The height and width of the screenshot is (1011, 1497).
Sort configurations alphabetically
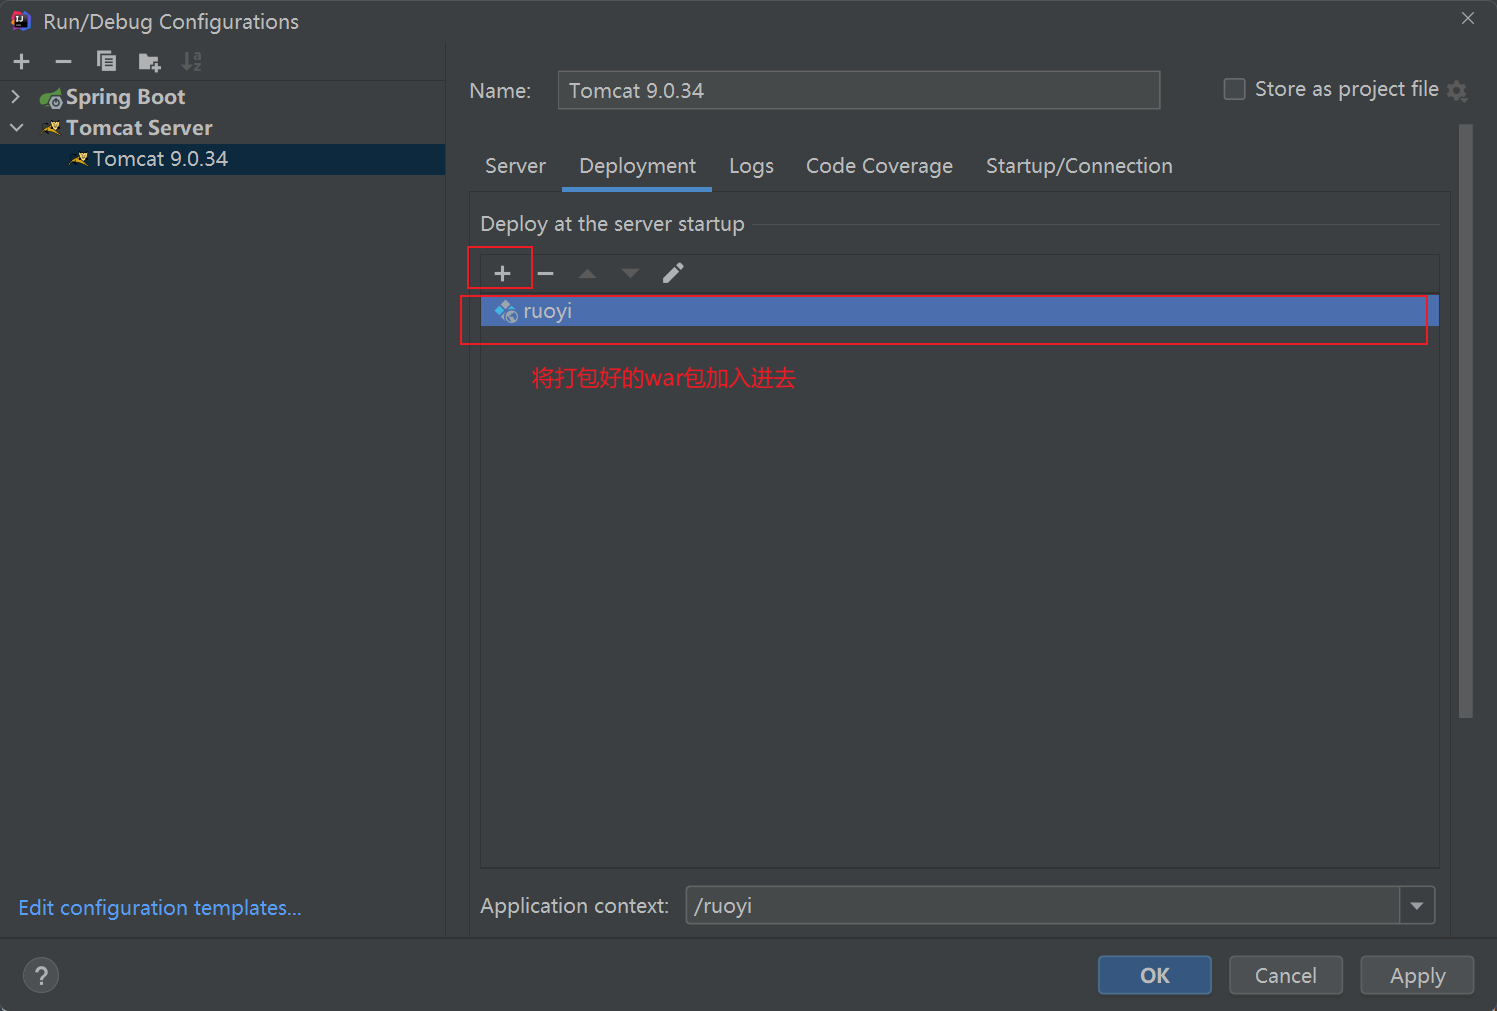[192, 62]
